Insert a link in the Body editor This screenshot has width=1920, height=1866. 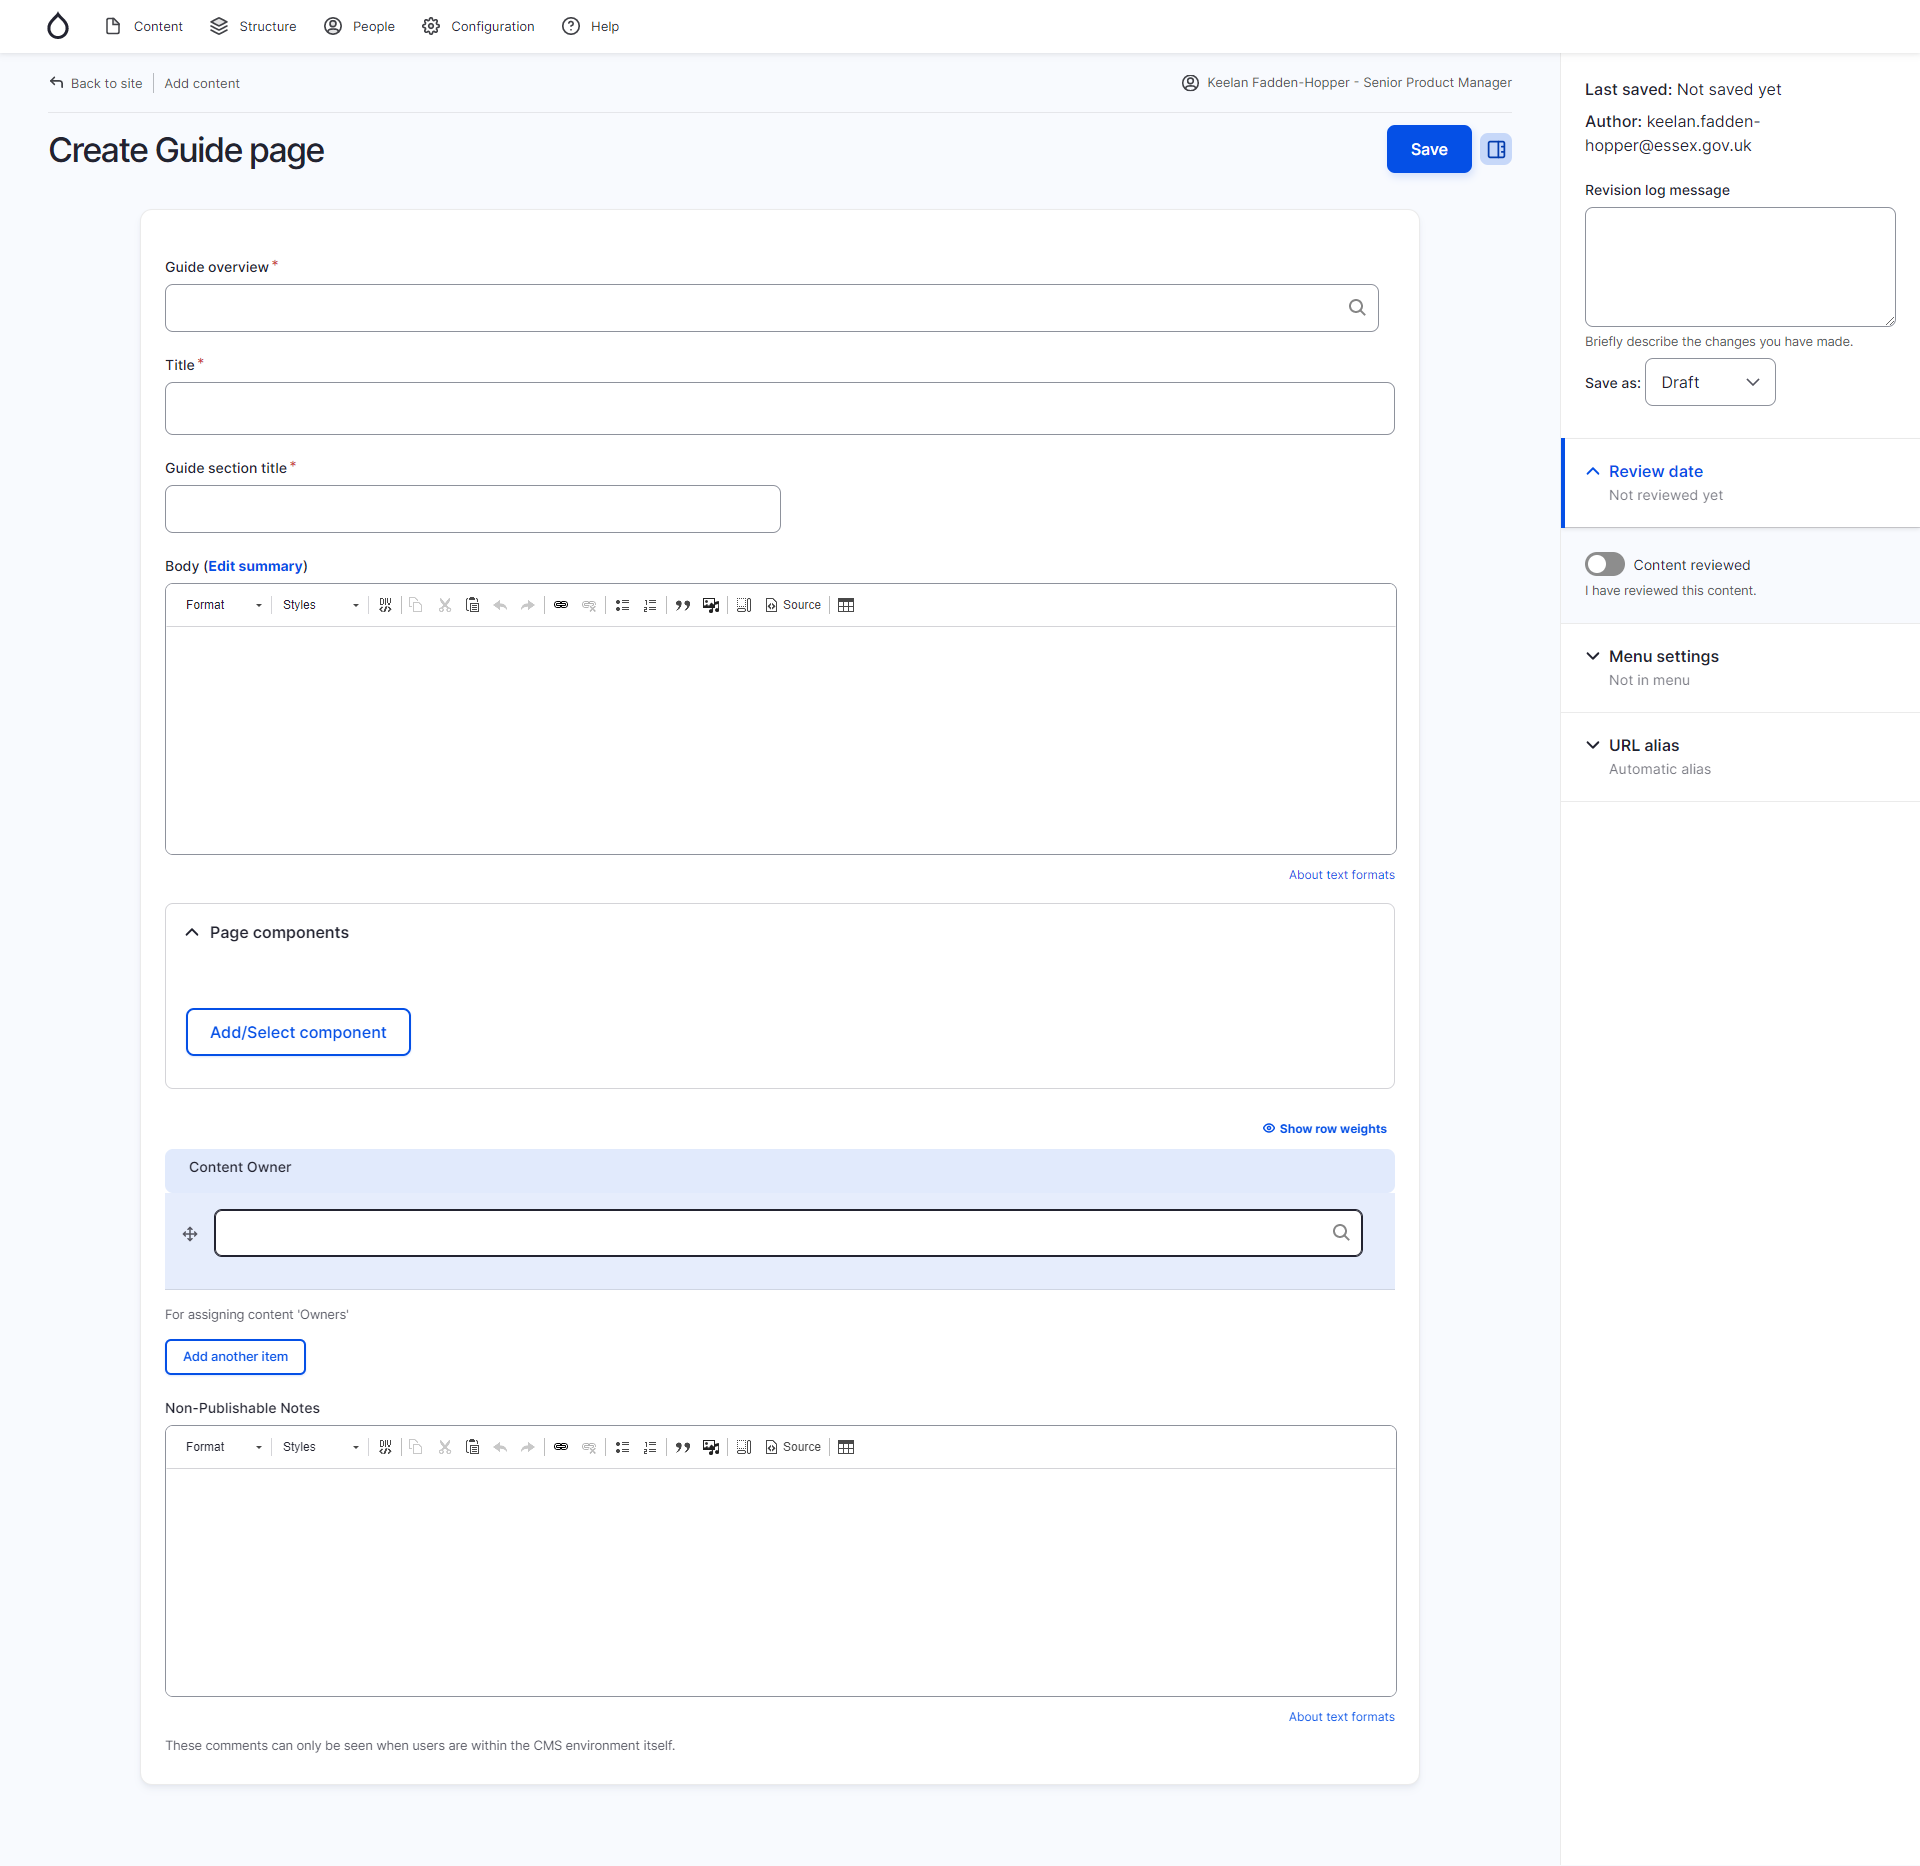pyautogui.click(x=561, y=605)
